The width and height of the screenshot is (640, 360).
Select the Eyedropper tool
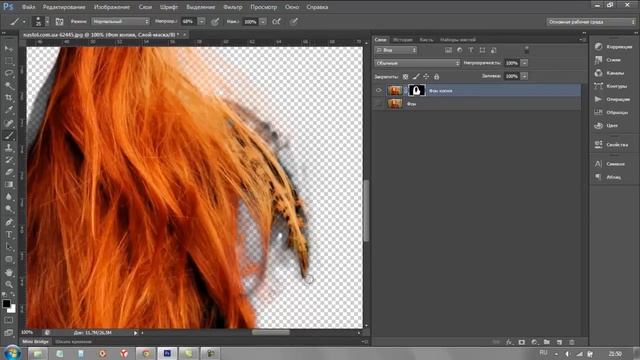pyautogui.click(x=9, y=110)
